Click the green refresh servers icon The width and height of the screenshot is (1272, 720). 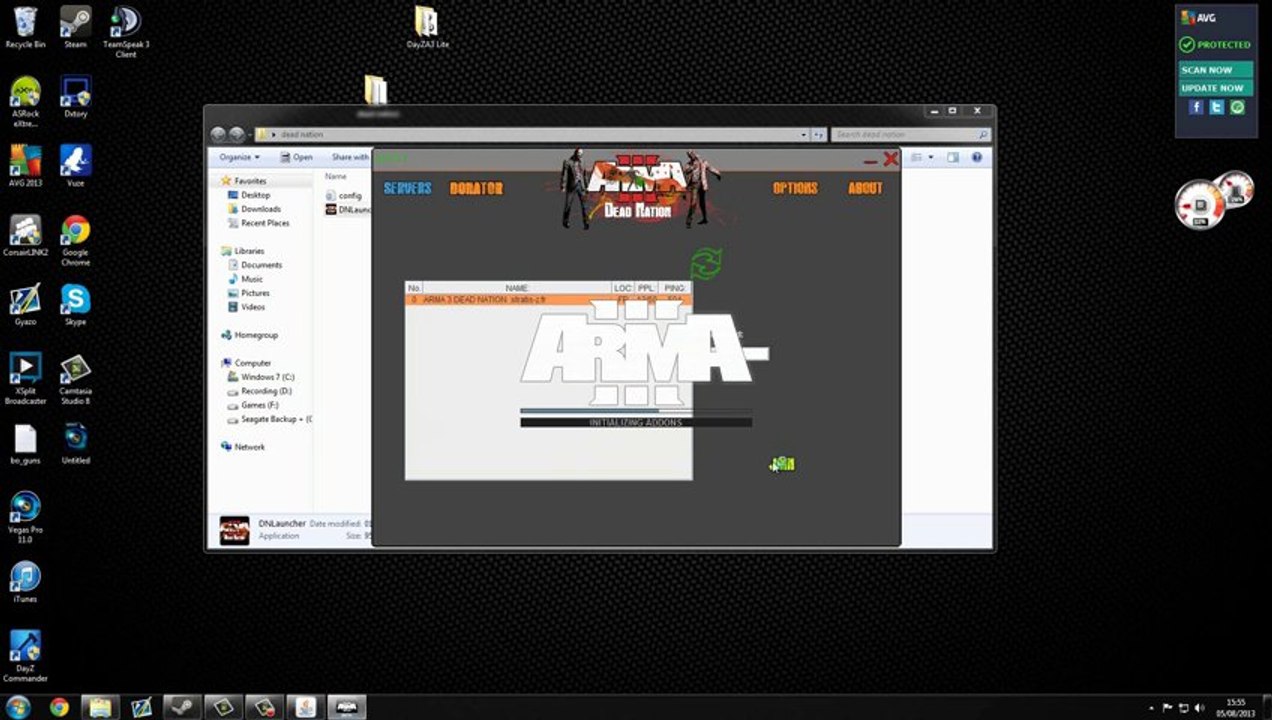pyautogui.click(x=706, y=265)
